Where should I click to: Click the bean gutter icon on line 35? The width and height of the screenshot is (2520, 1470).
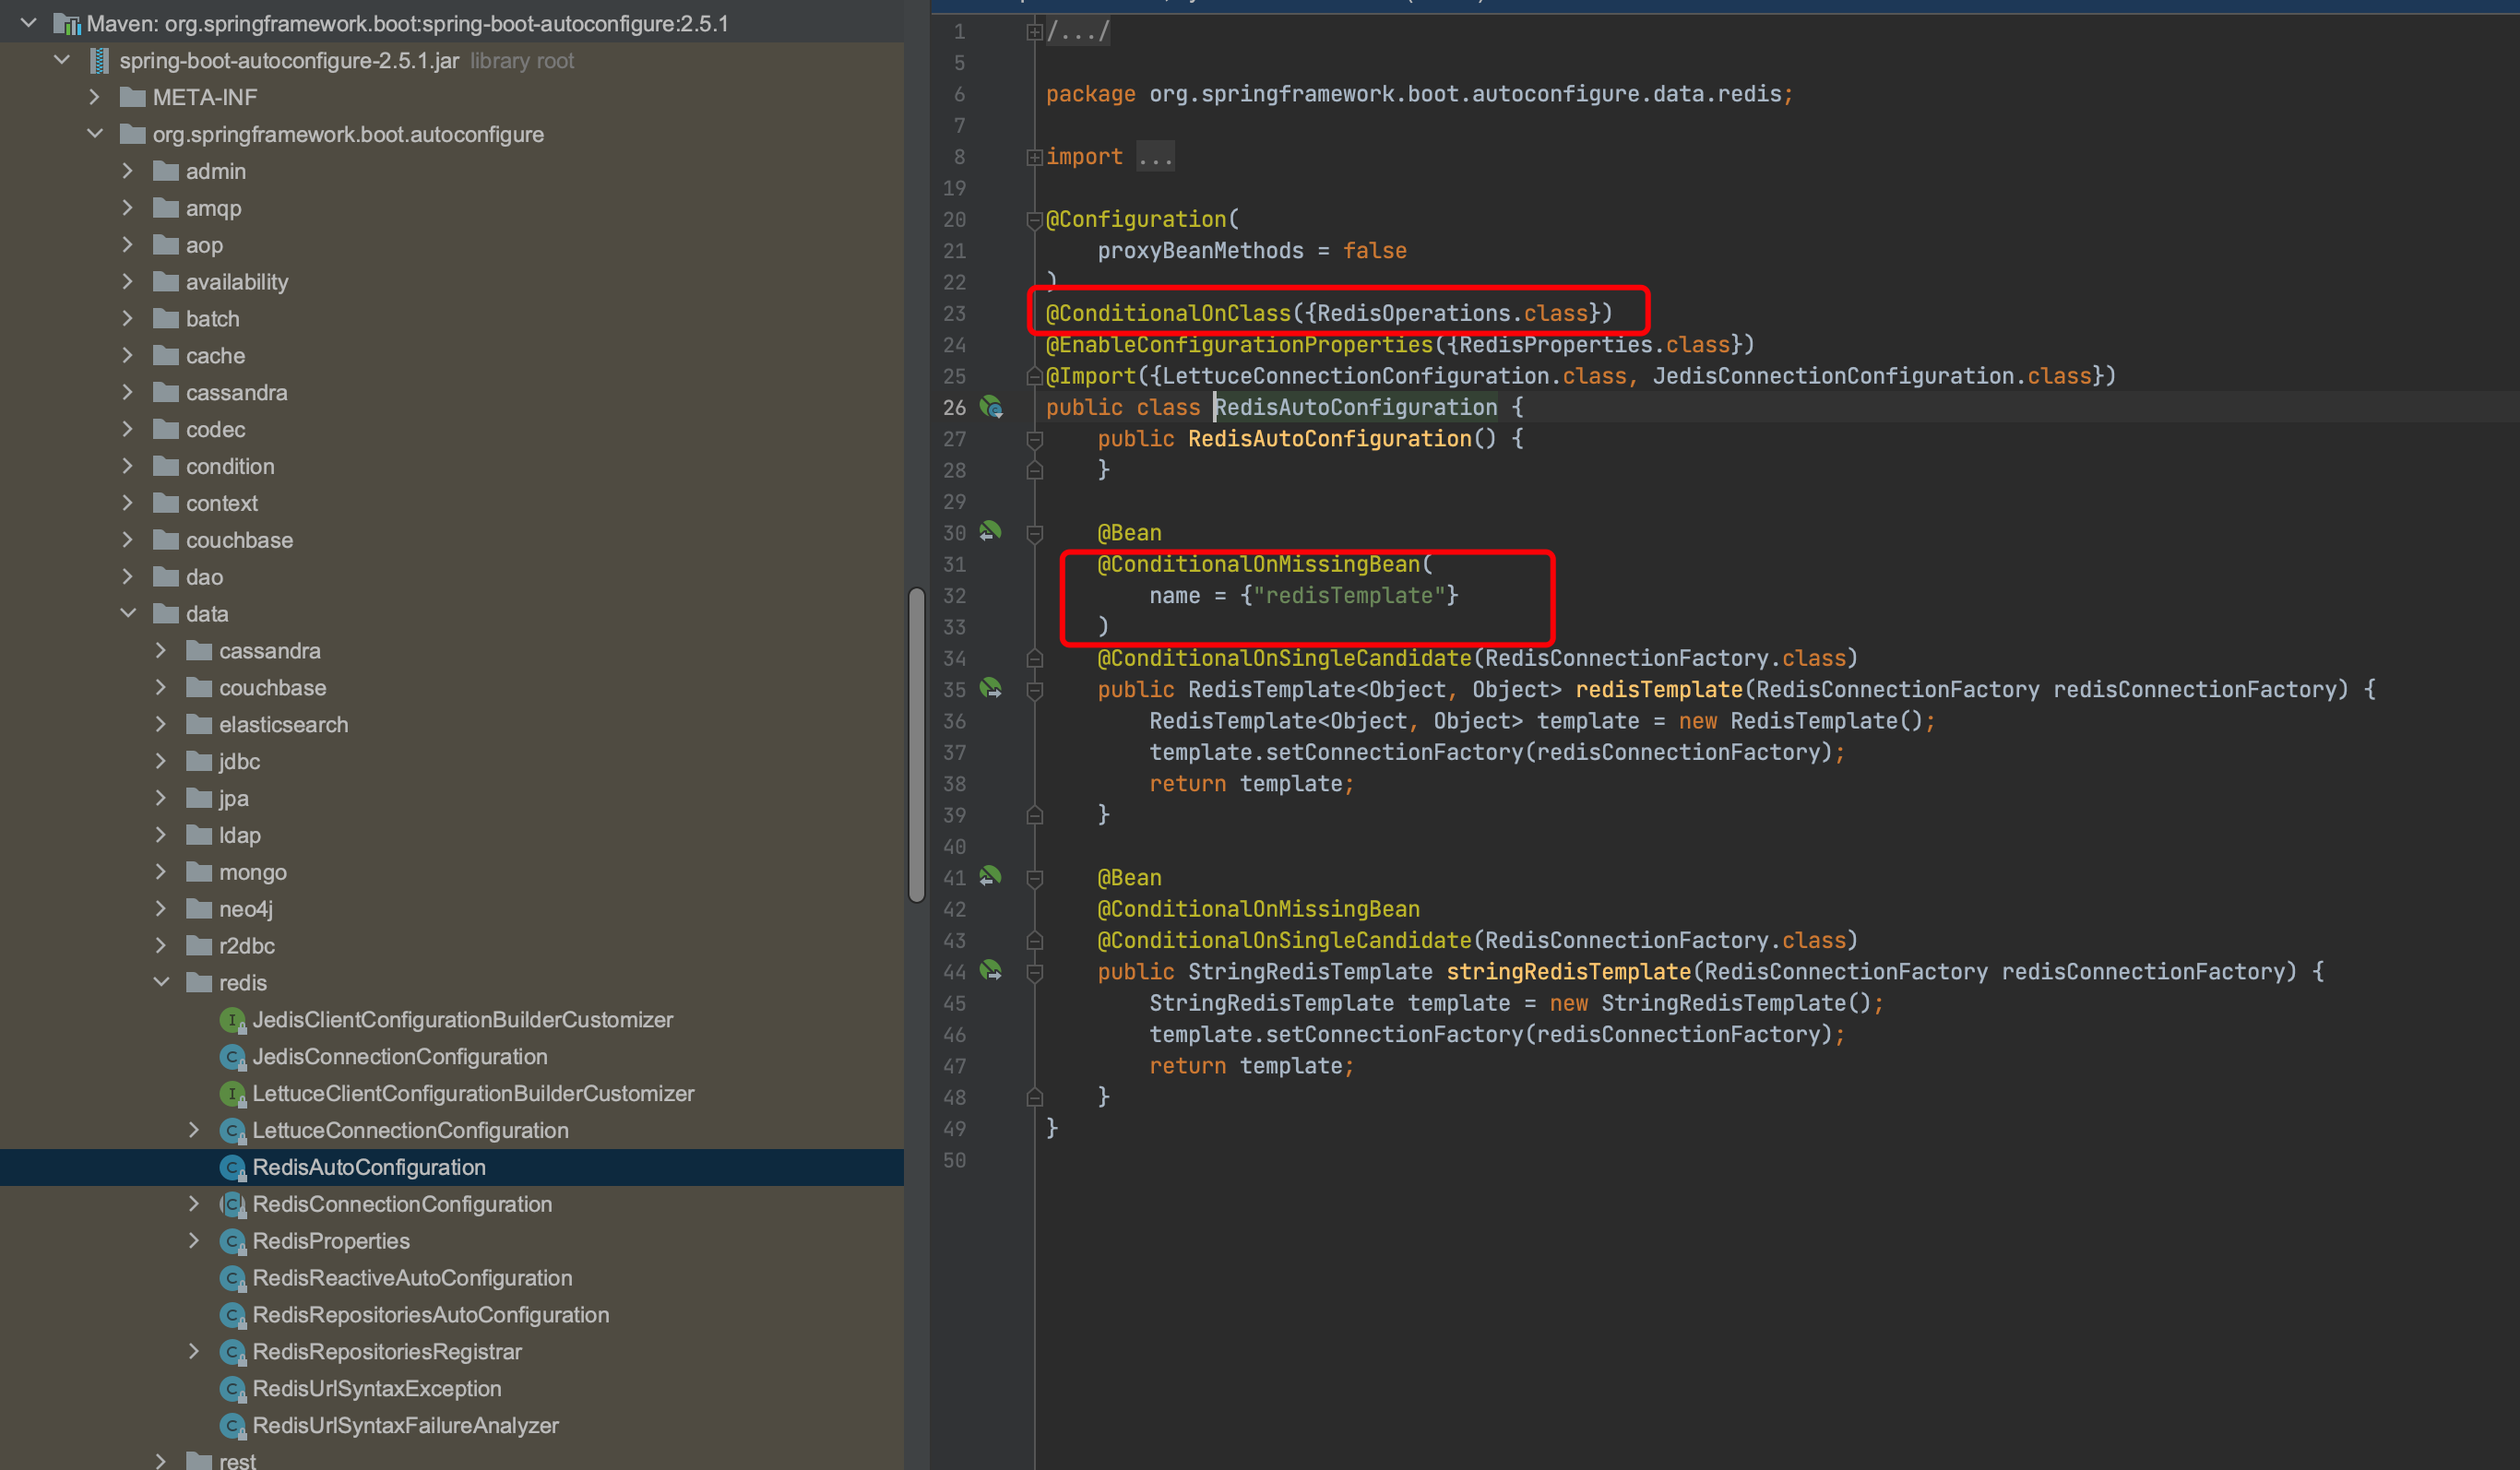991,689
